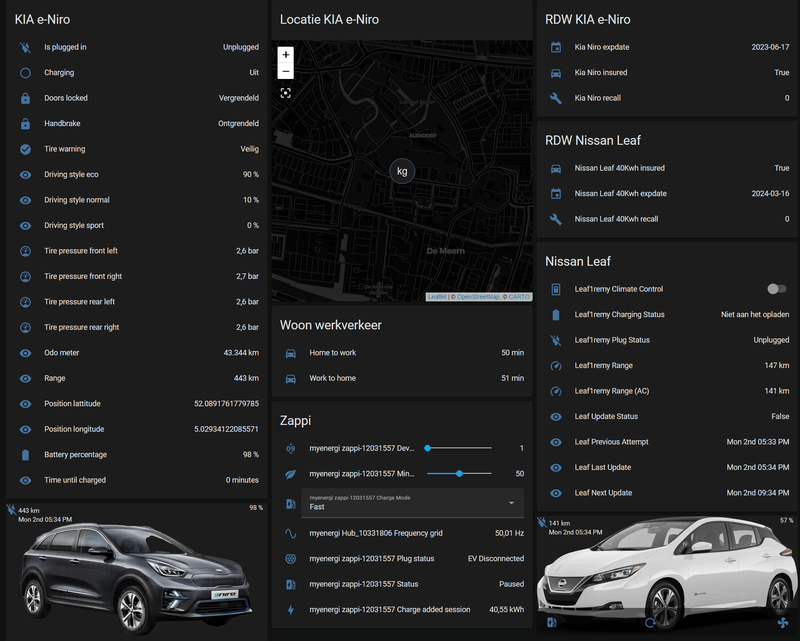800x641 pixels.
Task: Click the fan icon on Leaf picture
Action: (781, 622)
